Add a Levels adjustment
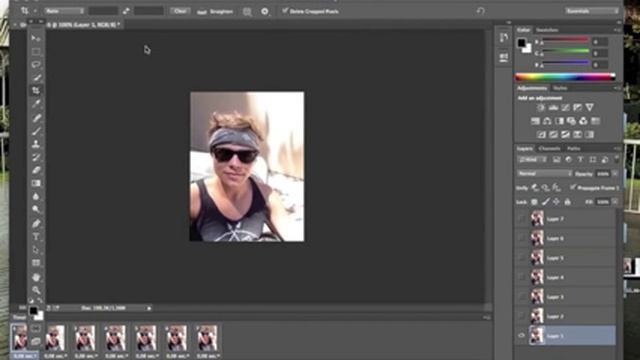Screen dimensions: 640x360 pos(553,108)
